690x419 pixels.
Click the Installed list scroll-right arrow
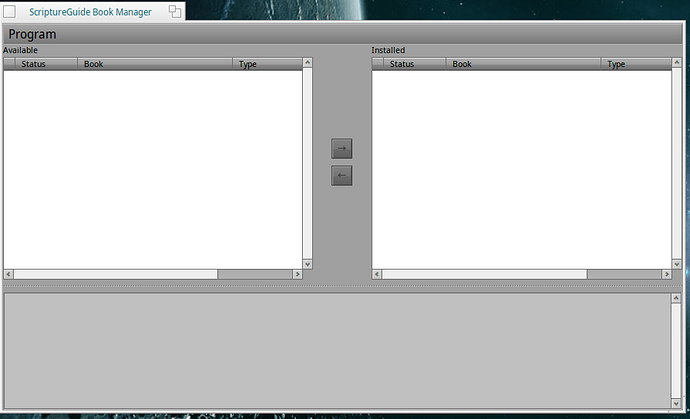666,274
